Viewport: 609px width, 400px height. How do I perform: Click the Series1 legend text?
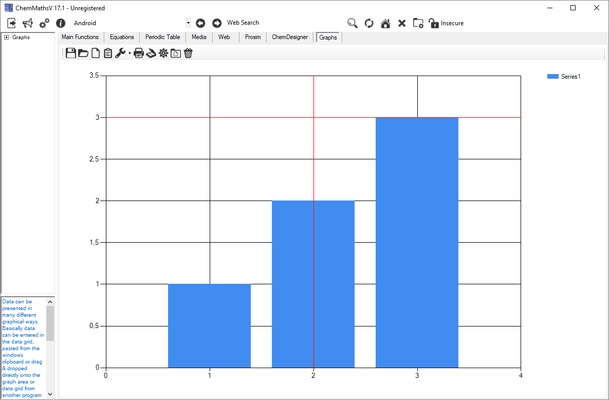click(571, 77)
